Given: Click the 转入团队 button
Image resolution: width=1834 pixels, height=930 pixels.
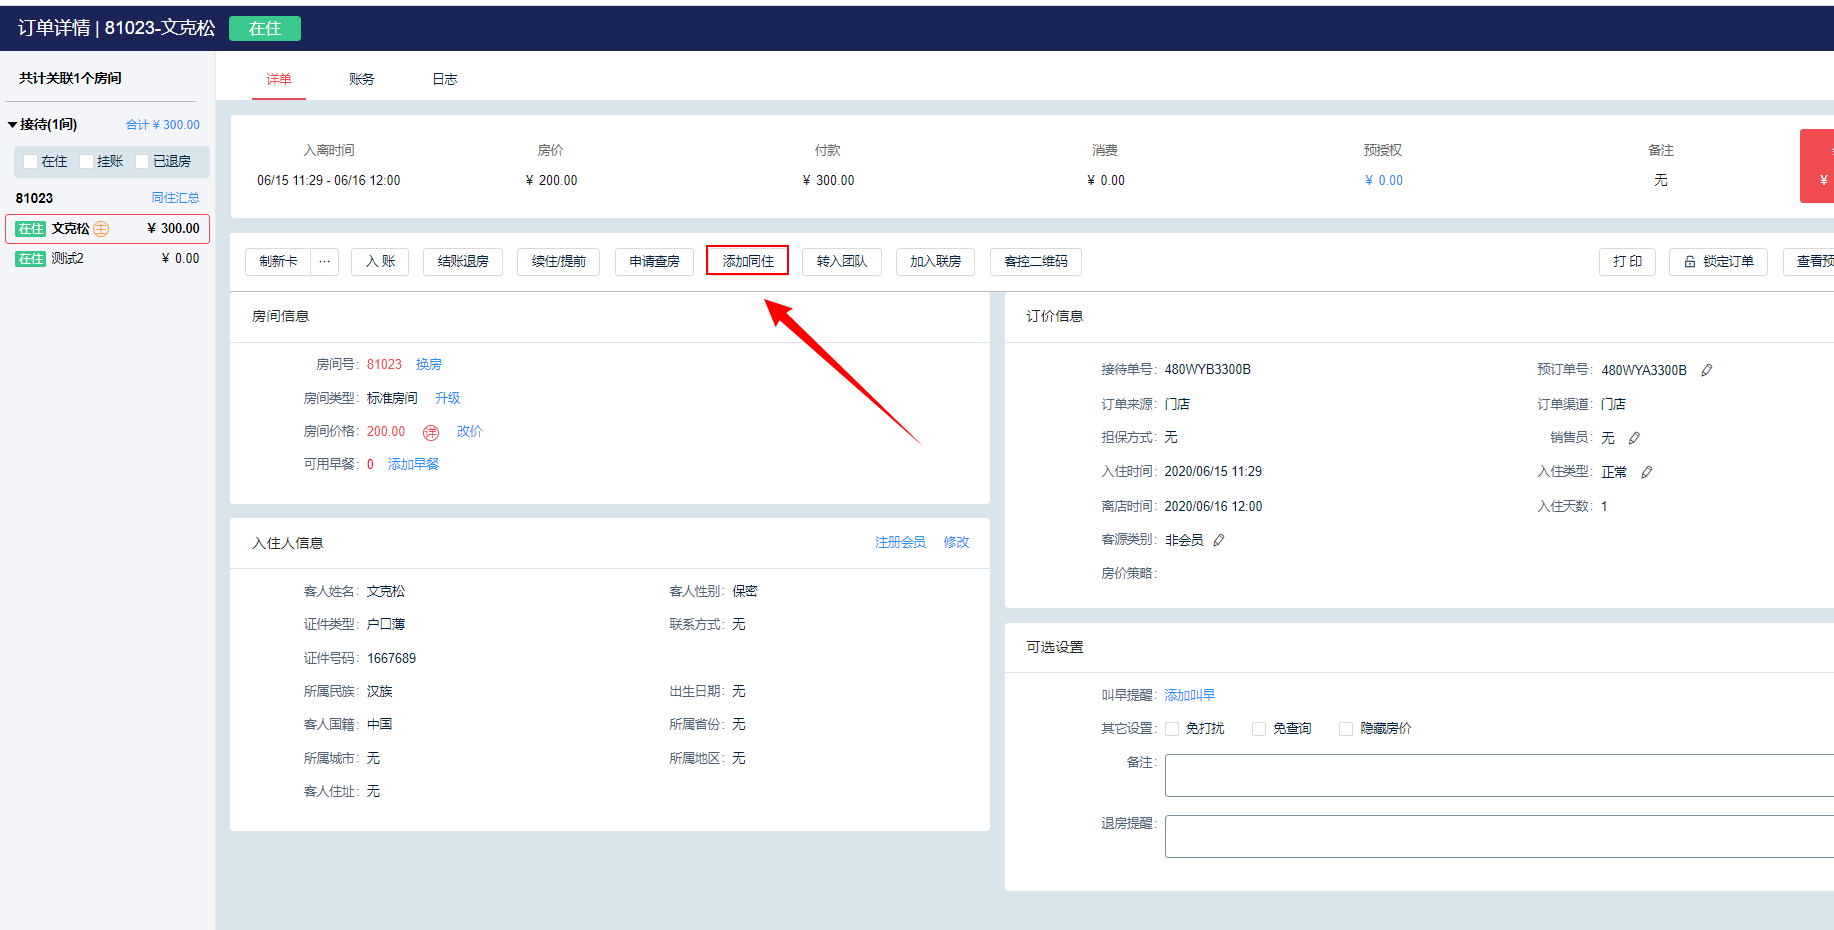Looking at the screenshot, I should coord(842,261).
